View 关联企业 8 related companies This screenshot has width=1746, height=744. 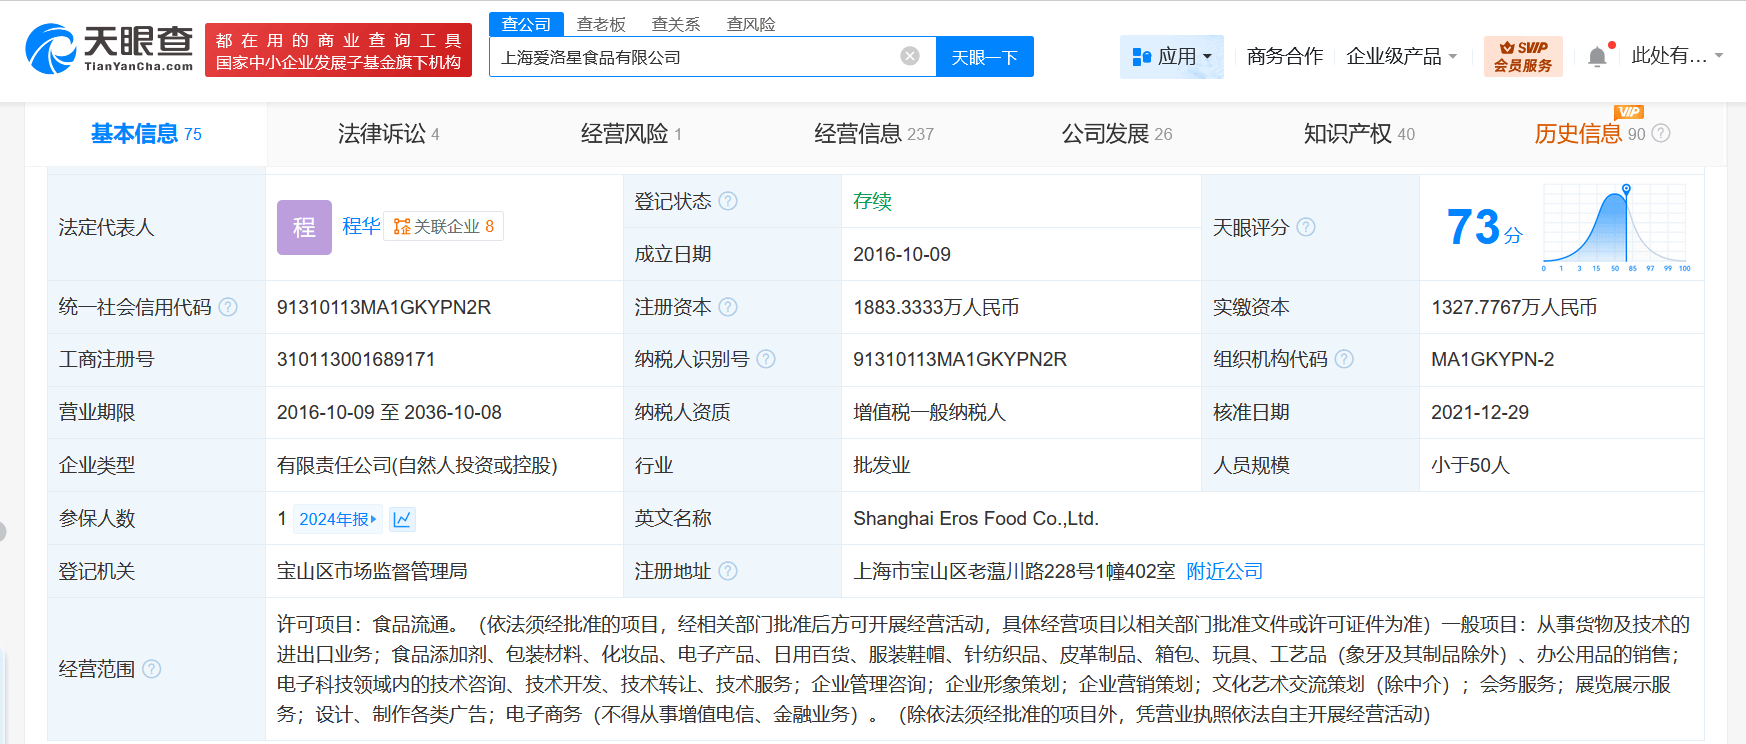(x=444, y=226)
